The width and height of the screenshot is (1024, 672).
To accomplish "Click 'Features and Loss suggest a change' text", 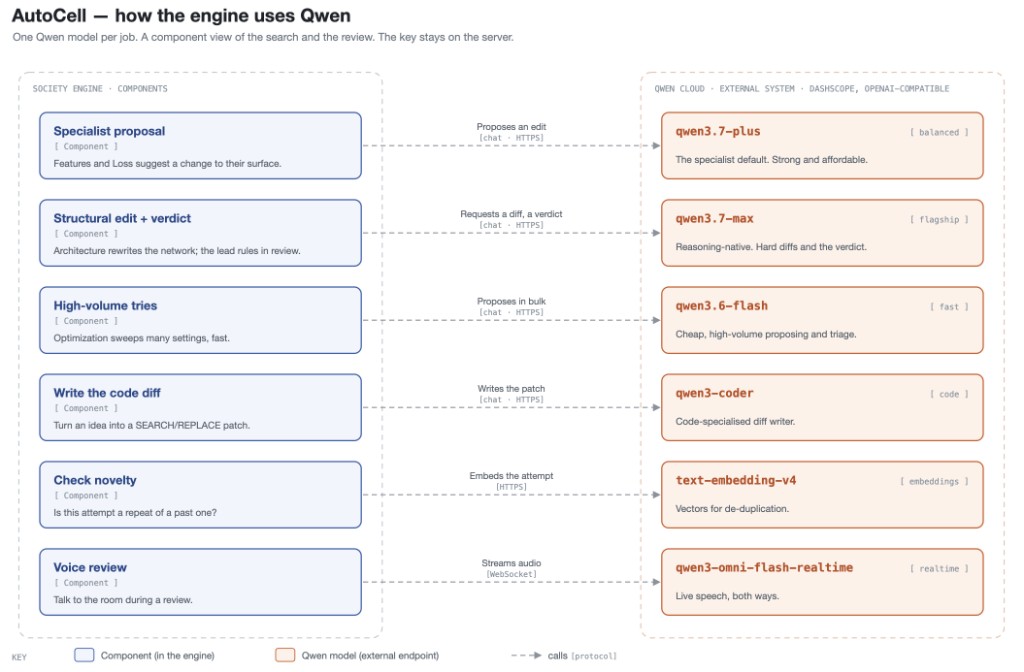I will pos(167,164).
